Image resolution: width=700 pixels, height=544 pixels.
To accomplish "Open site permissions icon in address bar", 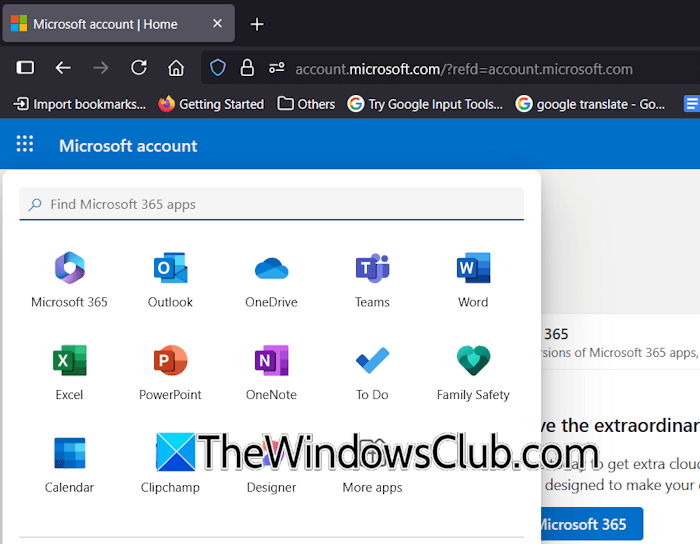I will point(277,68).
